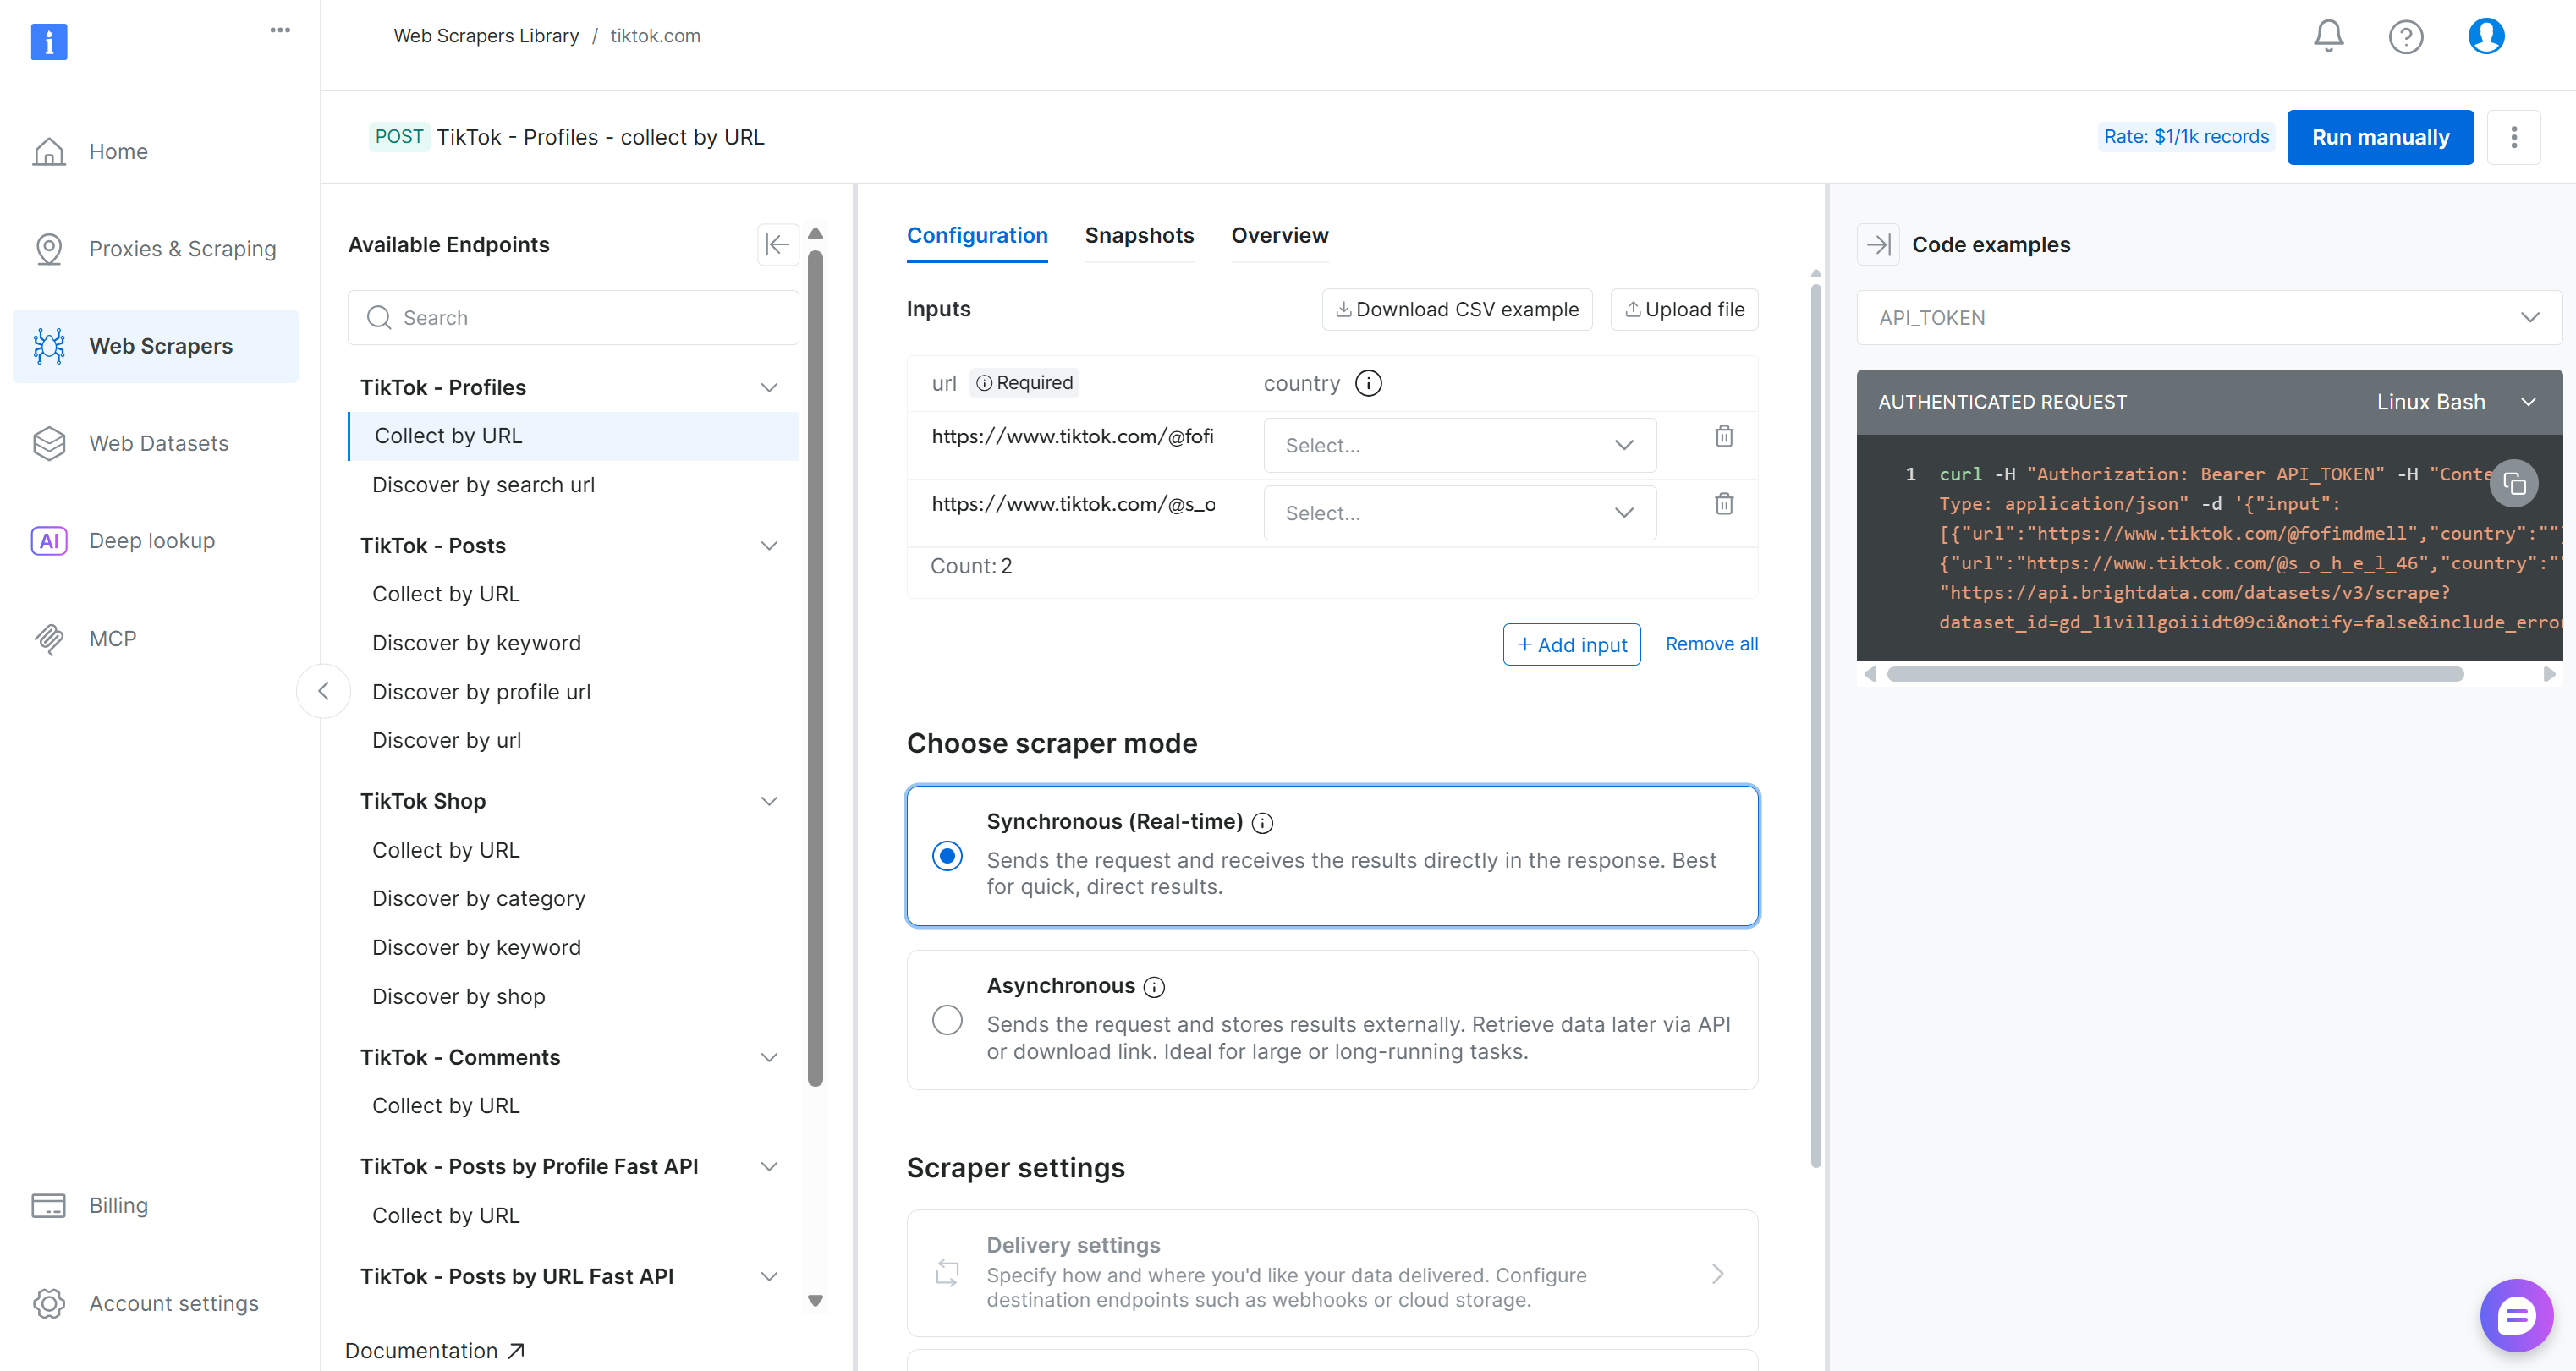This screenshot has width=2576, height=1371.
Task: Open the API_TOKEN selector dropdown
Action: pos(2208,318)
